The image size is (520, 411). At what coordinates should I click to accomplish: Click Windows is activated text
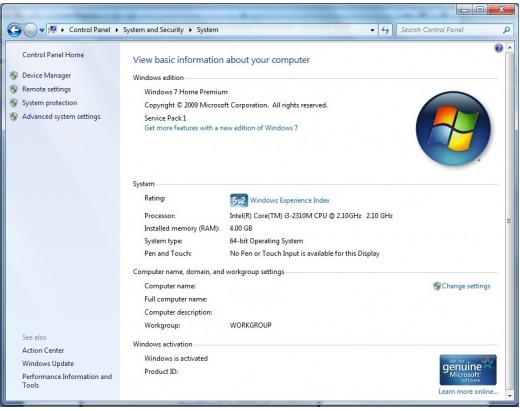click(176, 358)
